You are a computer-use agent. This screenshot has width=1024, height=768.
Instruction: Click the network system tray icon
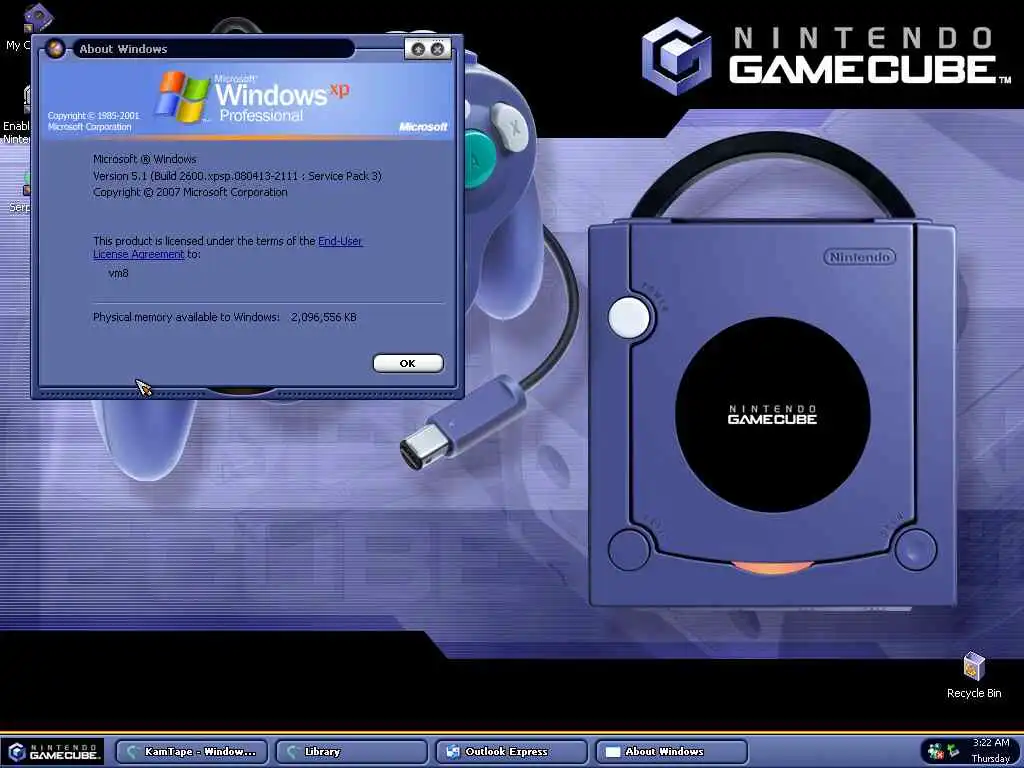tap(953, 751)
